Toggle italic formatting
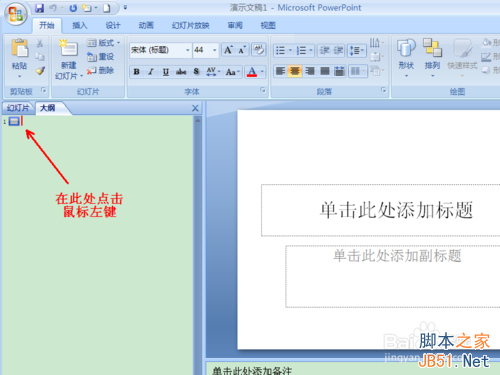 [x=151, y=72]
